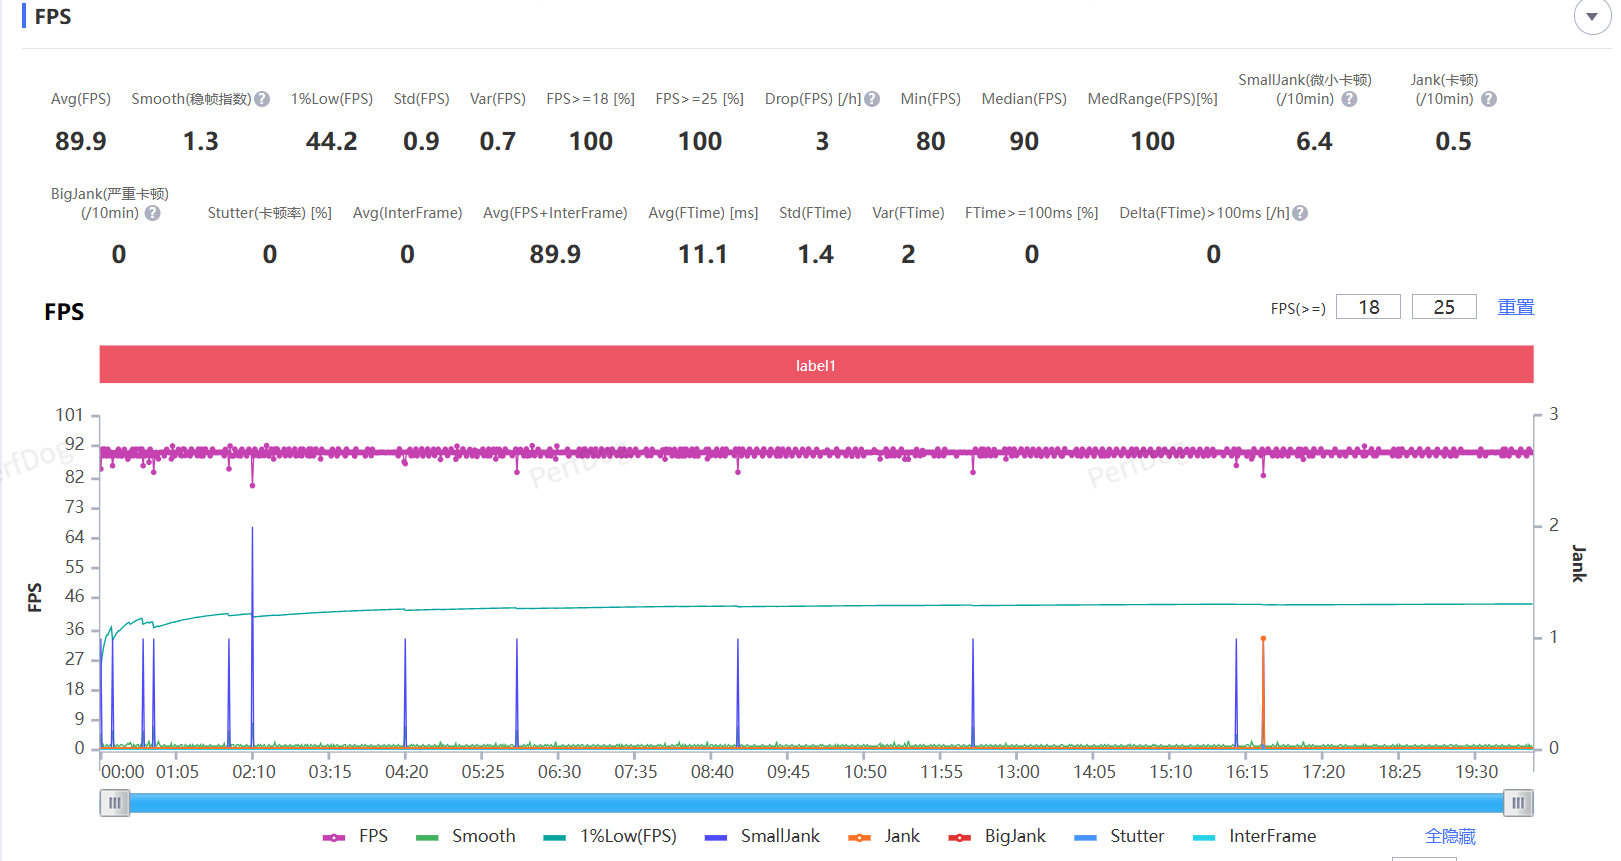1621x861 pixels.
Task: Click help icon next to Jank (/10min)
Action: point(1489,99)
